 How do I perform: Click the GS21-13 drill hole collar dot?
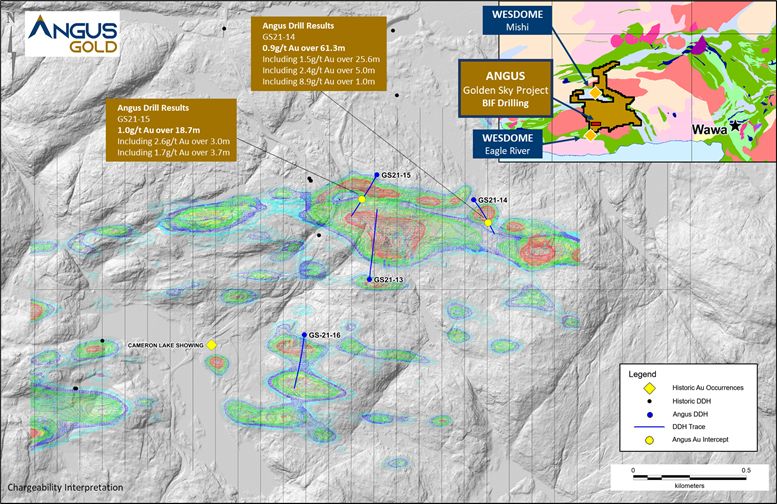pos(370,280)
